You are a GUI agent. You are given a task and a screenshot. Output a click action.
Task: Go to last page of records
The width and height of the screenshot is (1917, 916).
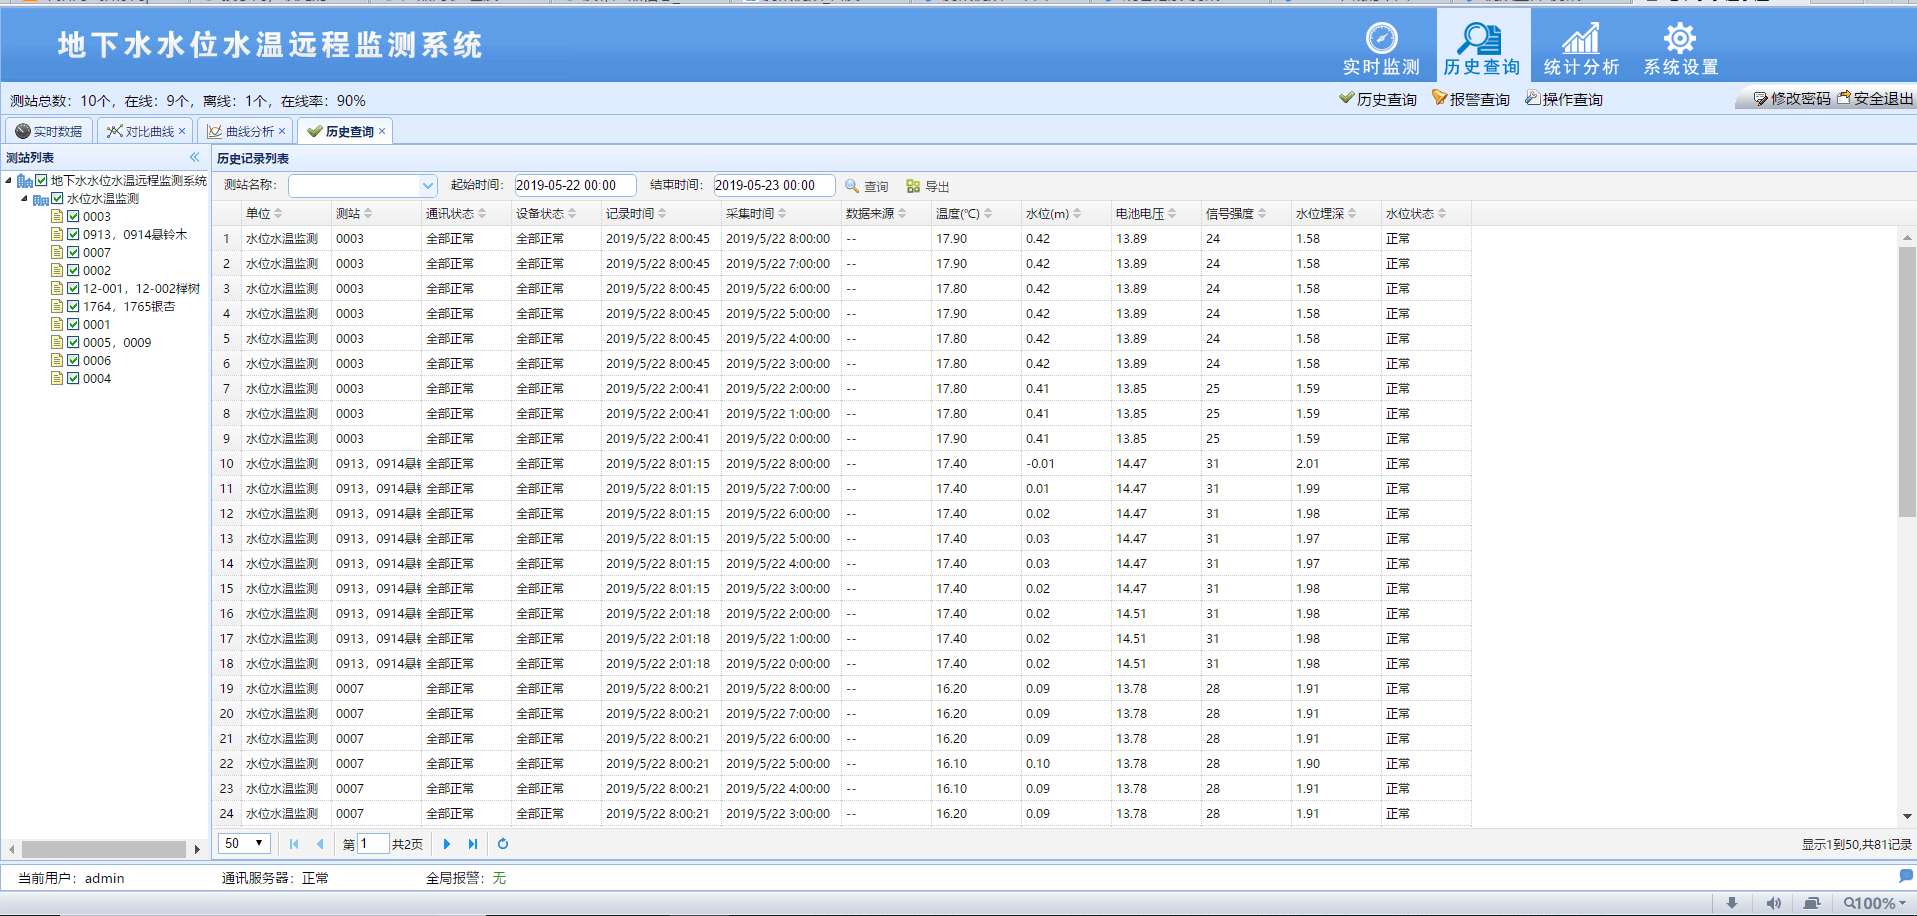click(473, 844)
